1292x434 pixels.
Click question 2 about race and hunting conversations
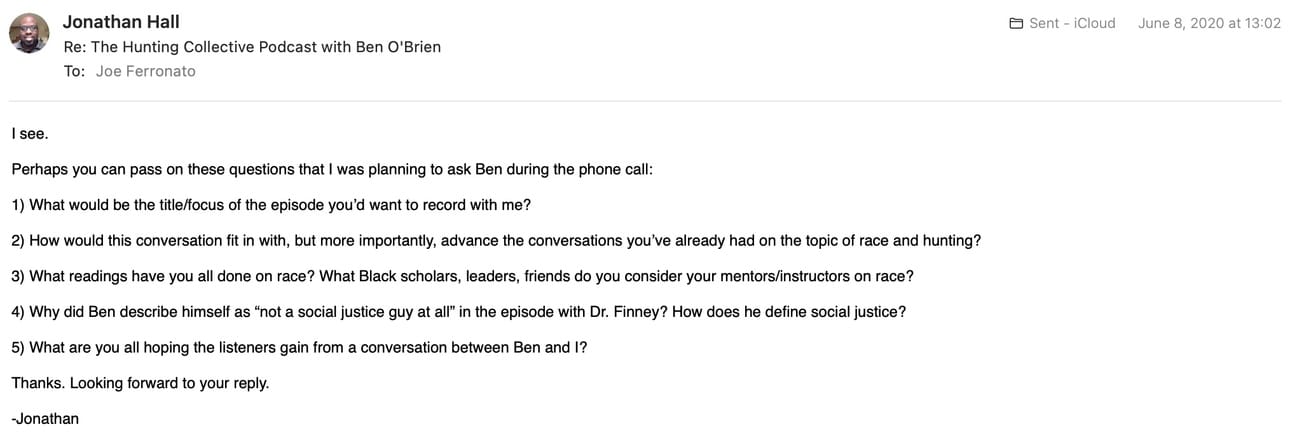click(496, 240)
